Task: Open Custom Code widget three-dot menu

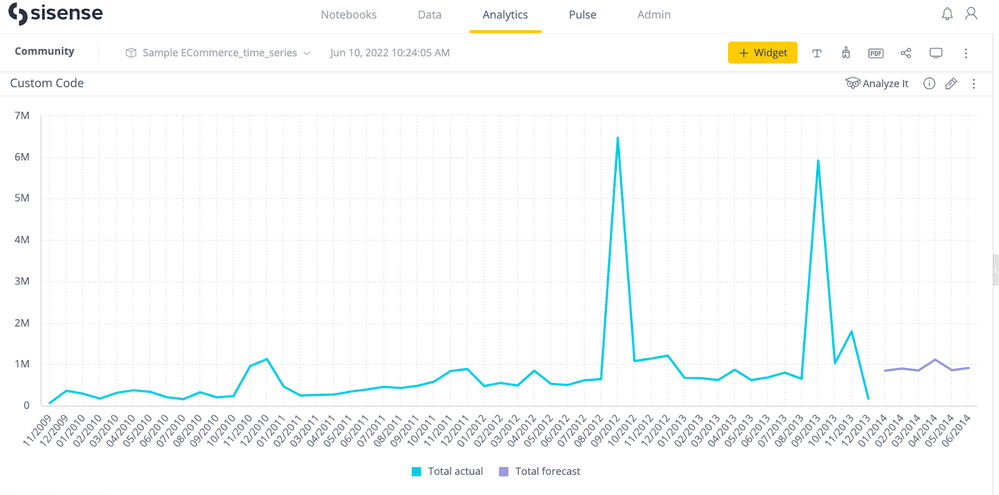Action: pyautogui.click(x=974, y=84)
